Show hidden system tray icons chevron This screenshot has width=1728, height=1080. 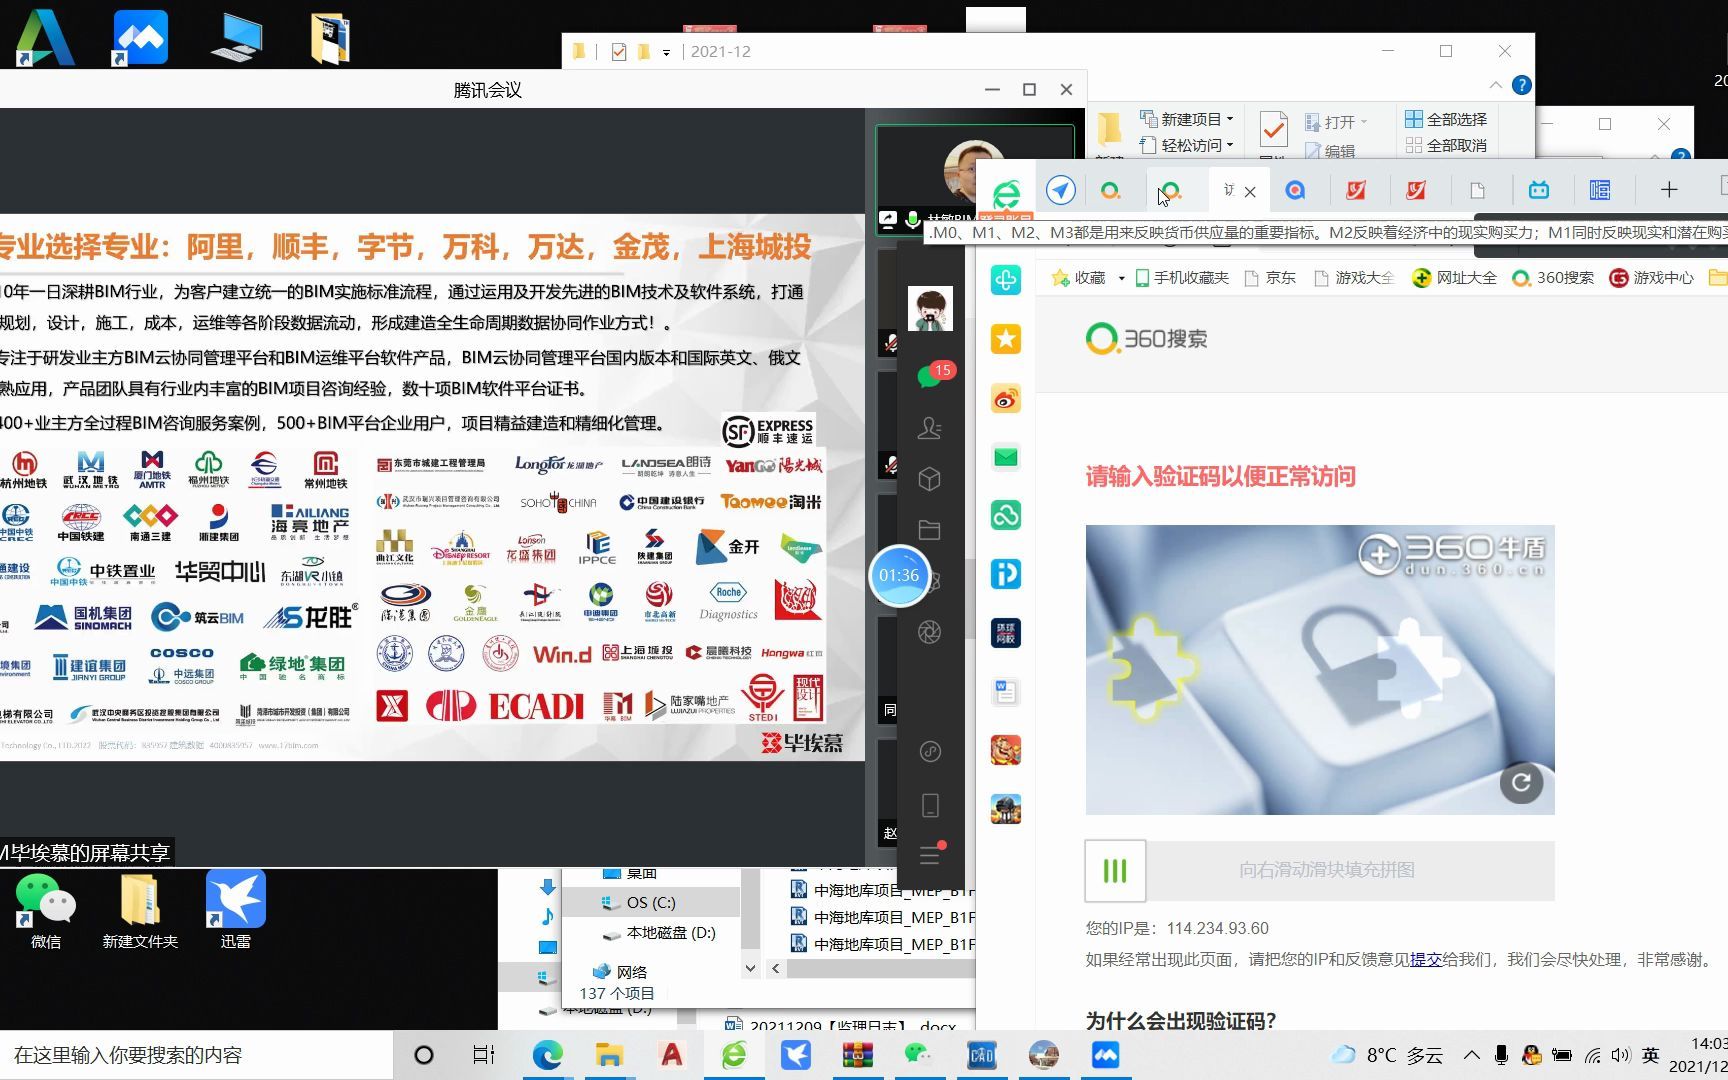coord(1472,1055)
